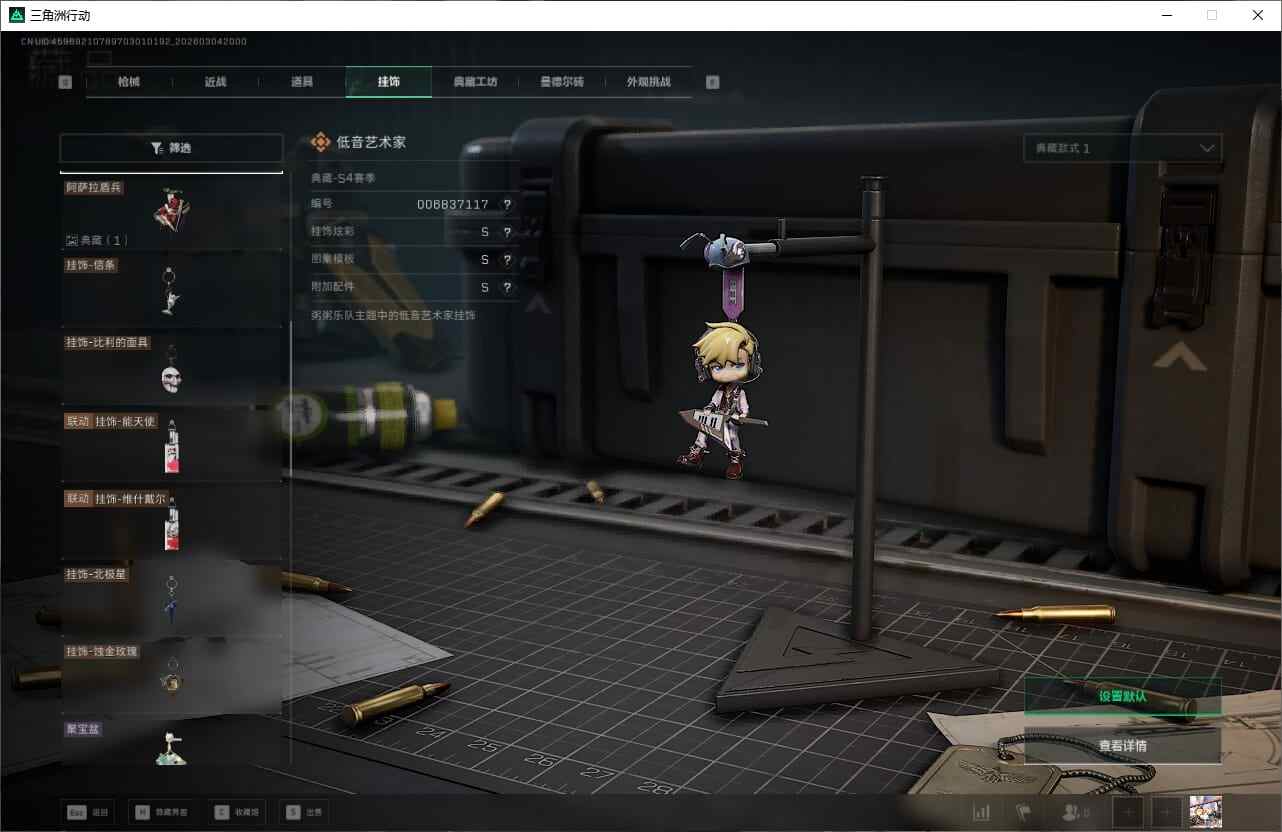
Task: Click the help icon next to 编号
Action: 507,205
